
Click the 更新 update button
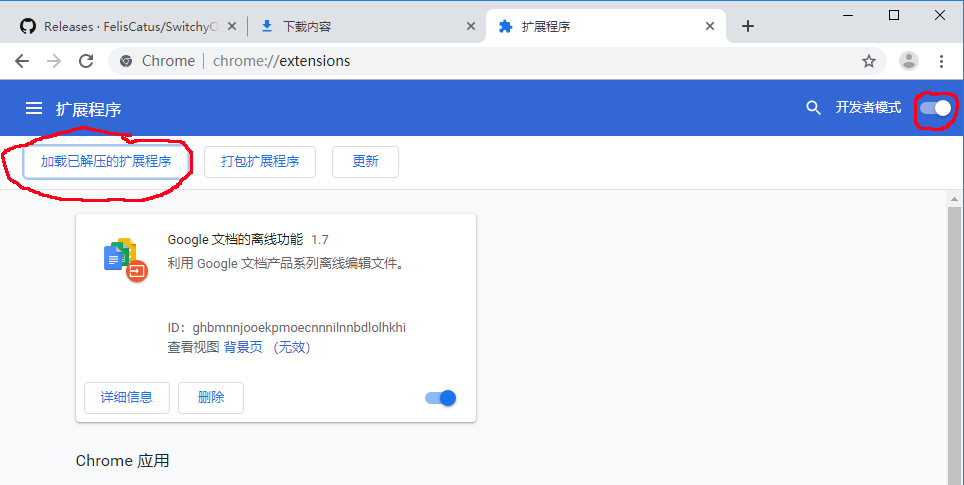pos(365,162)
